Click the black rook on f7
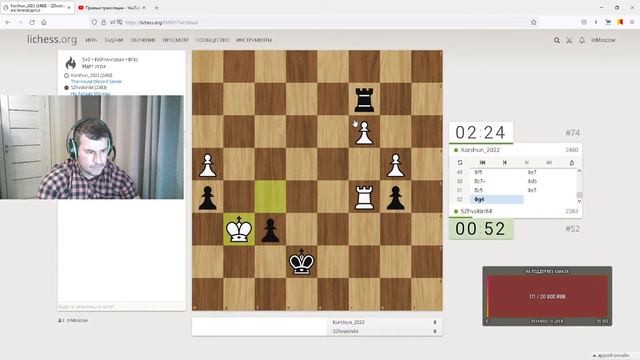640x360 pixels. pos(364,99)
